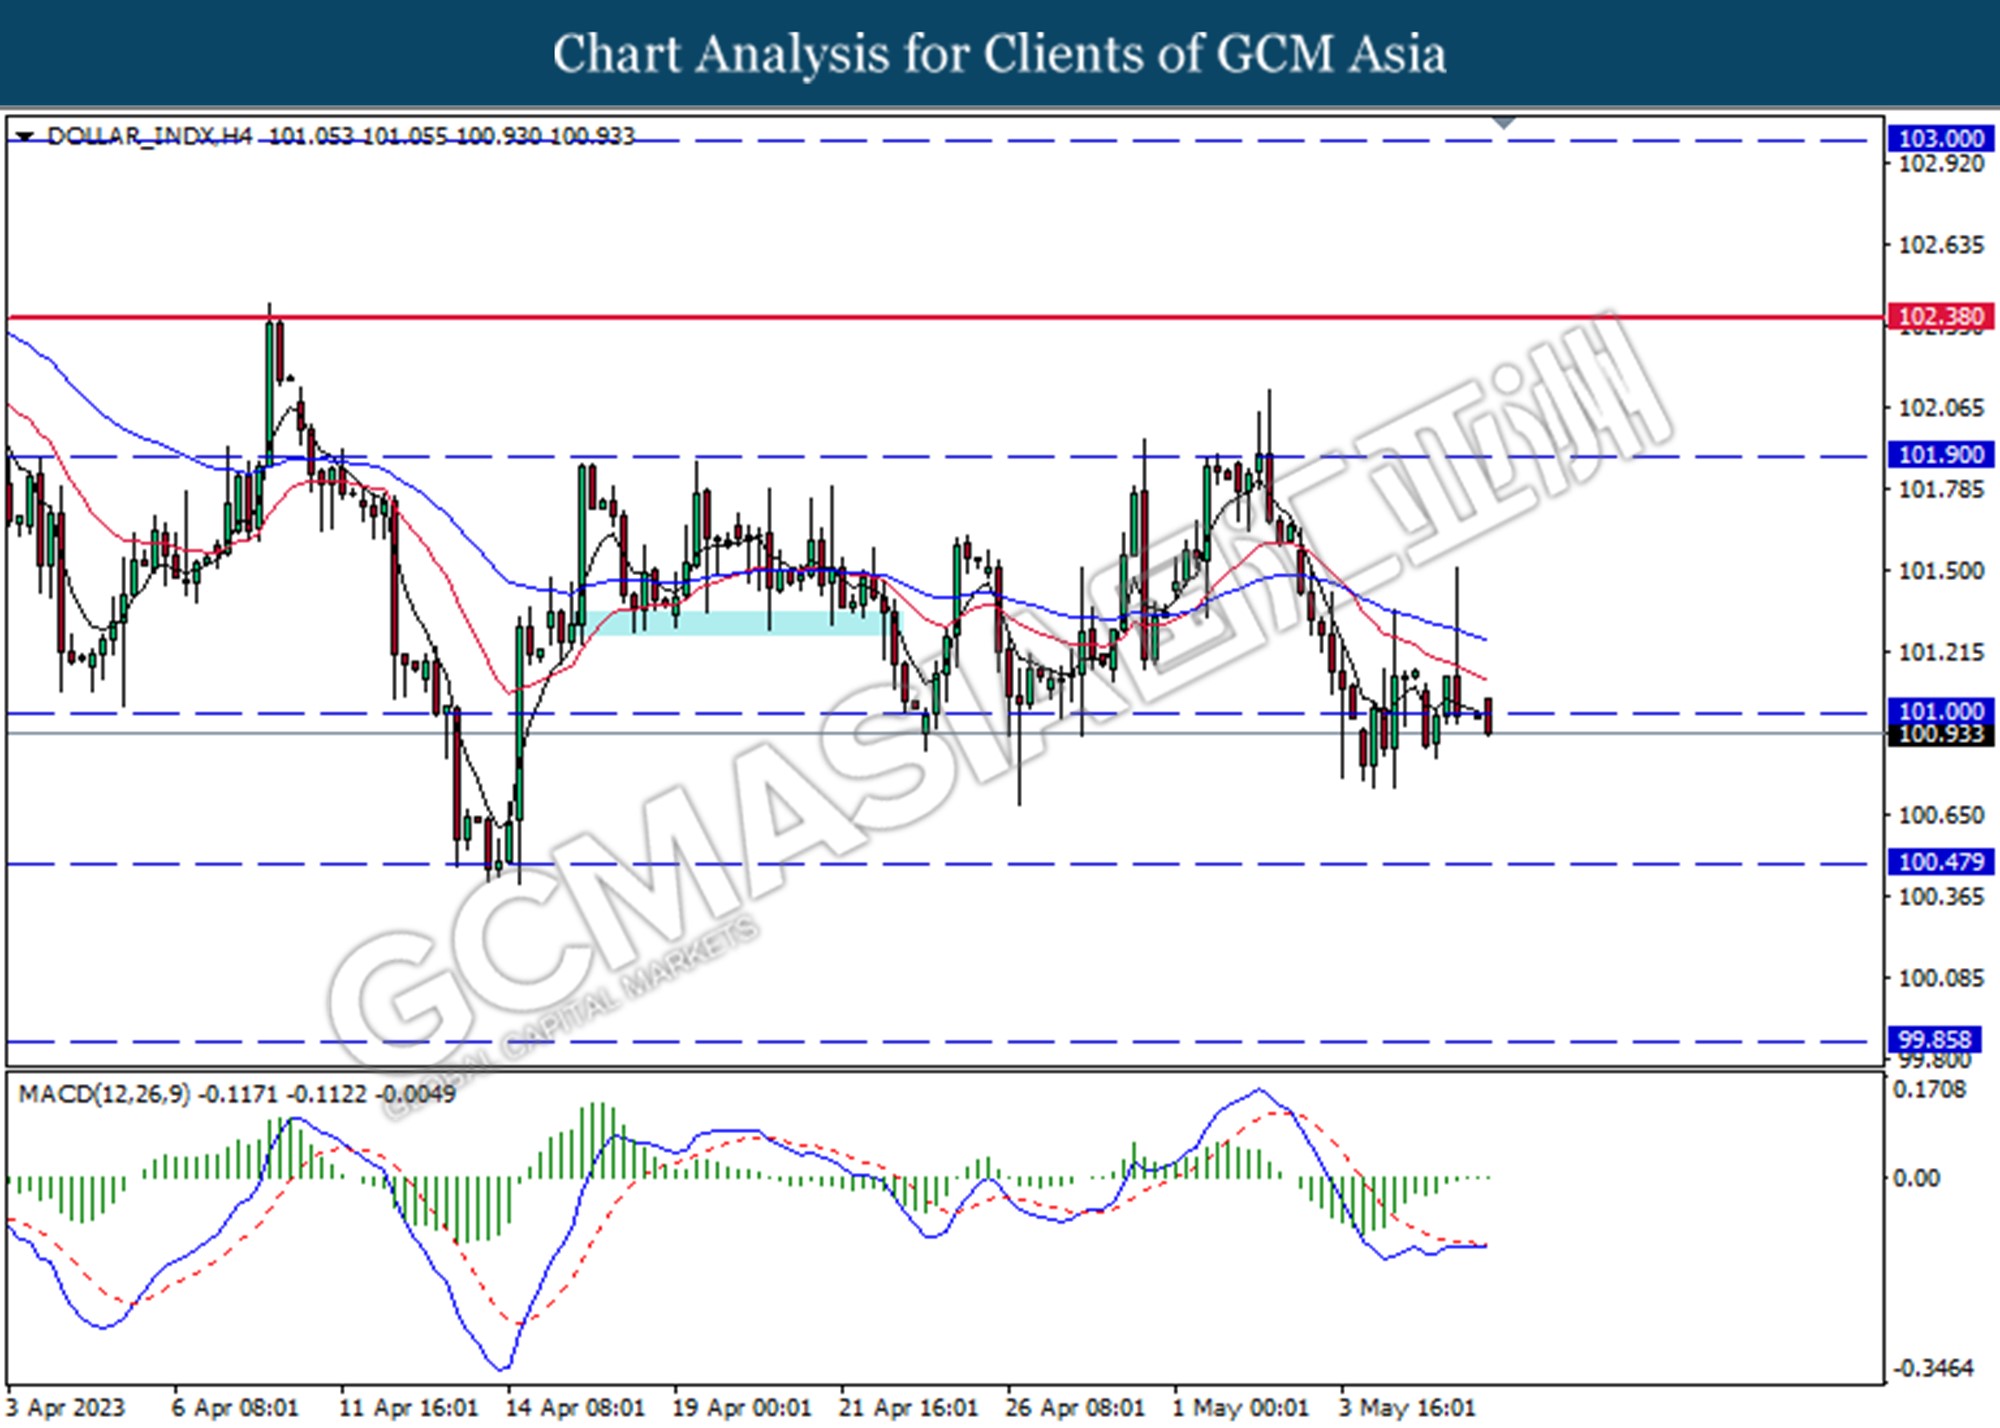
Task: Click the Chart Analysis for Clients title
Action: click(999, 54)
